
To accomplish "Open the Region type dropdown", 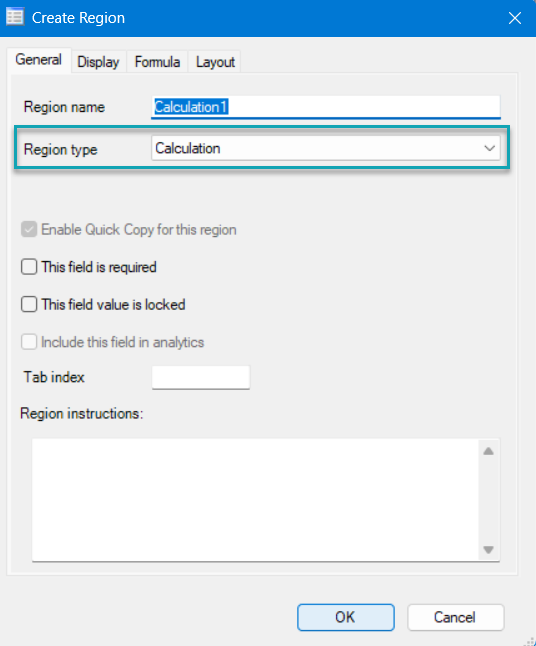I will tap(326, 148).
